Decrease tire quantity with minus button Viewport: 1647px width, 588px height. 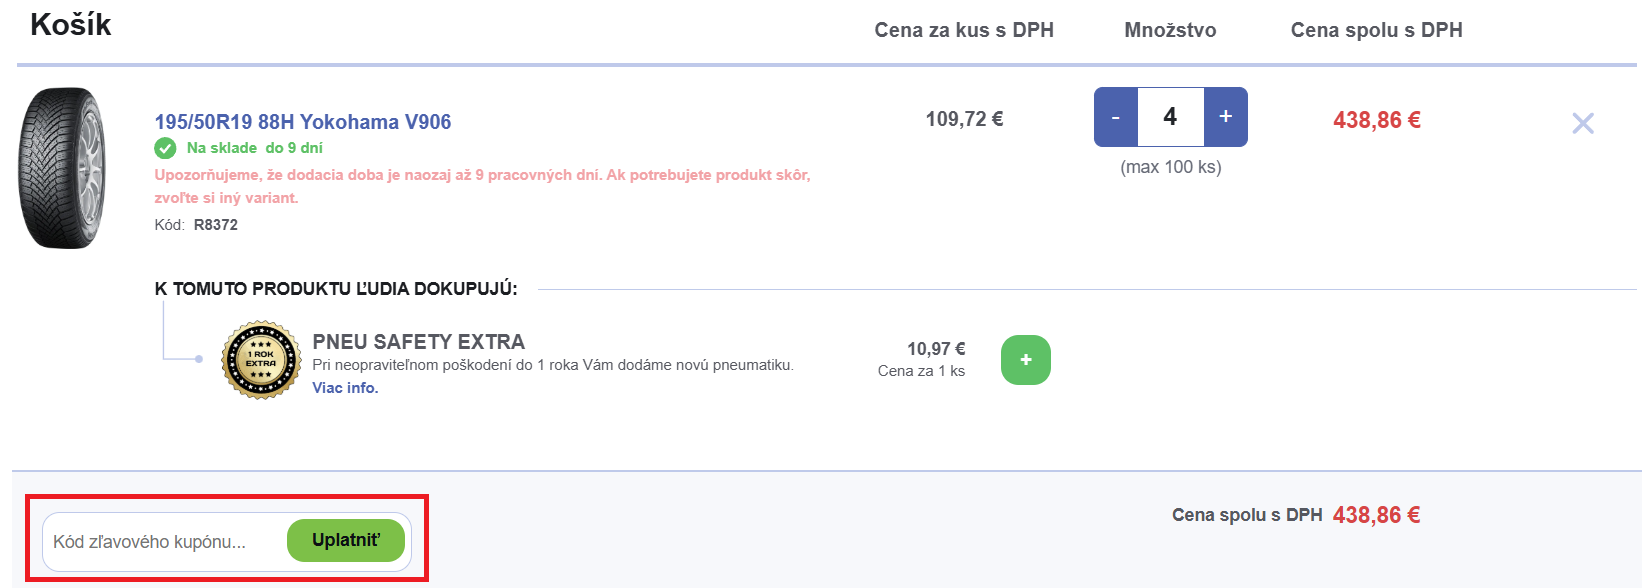tap(1116, 117)
